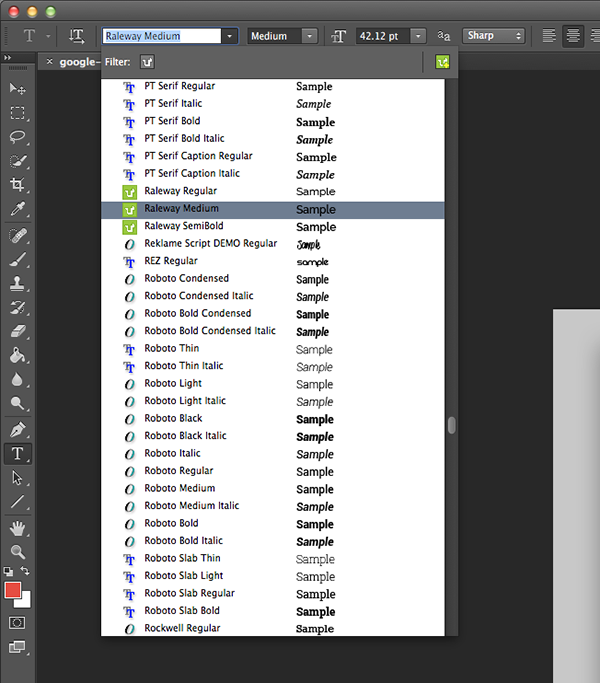Expand the toolbar with double arrows
Image resolution: width=600 pixels, height=683 pixels.
tap(7, 57)
